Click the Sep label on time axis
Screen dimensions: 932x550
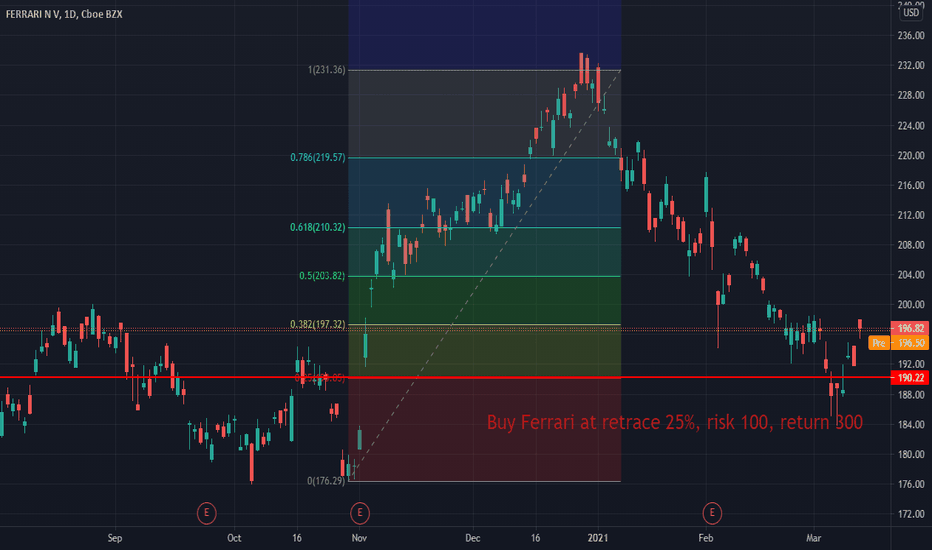click(115, 538)
